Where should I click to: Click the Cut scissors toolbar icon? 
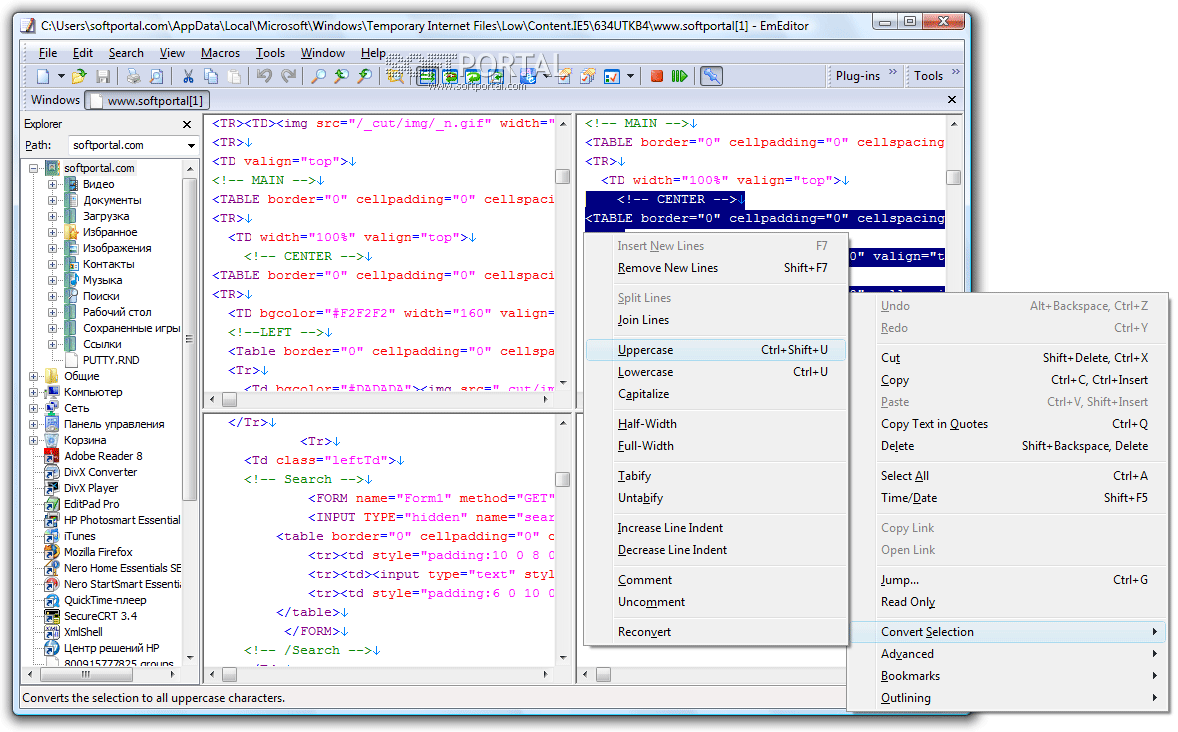click(187, 76)
